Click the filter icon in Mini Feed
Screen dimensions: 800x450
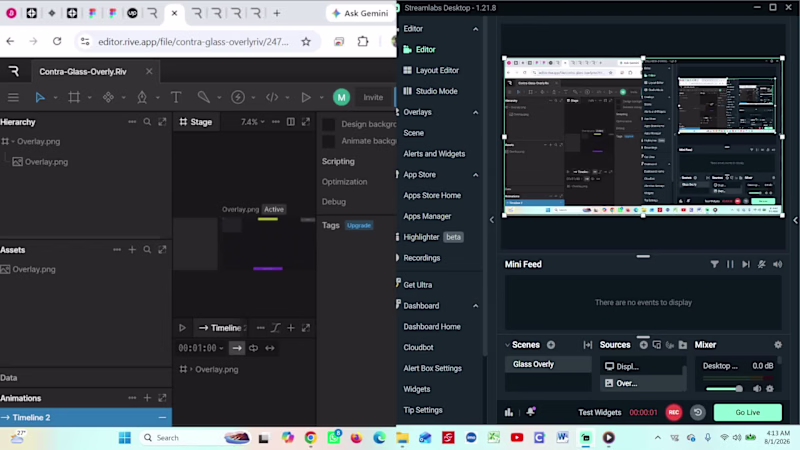pyautogui.click(x=714, y=264)
